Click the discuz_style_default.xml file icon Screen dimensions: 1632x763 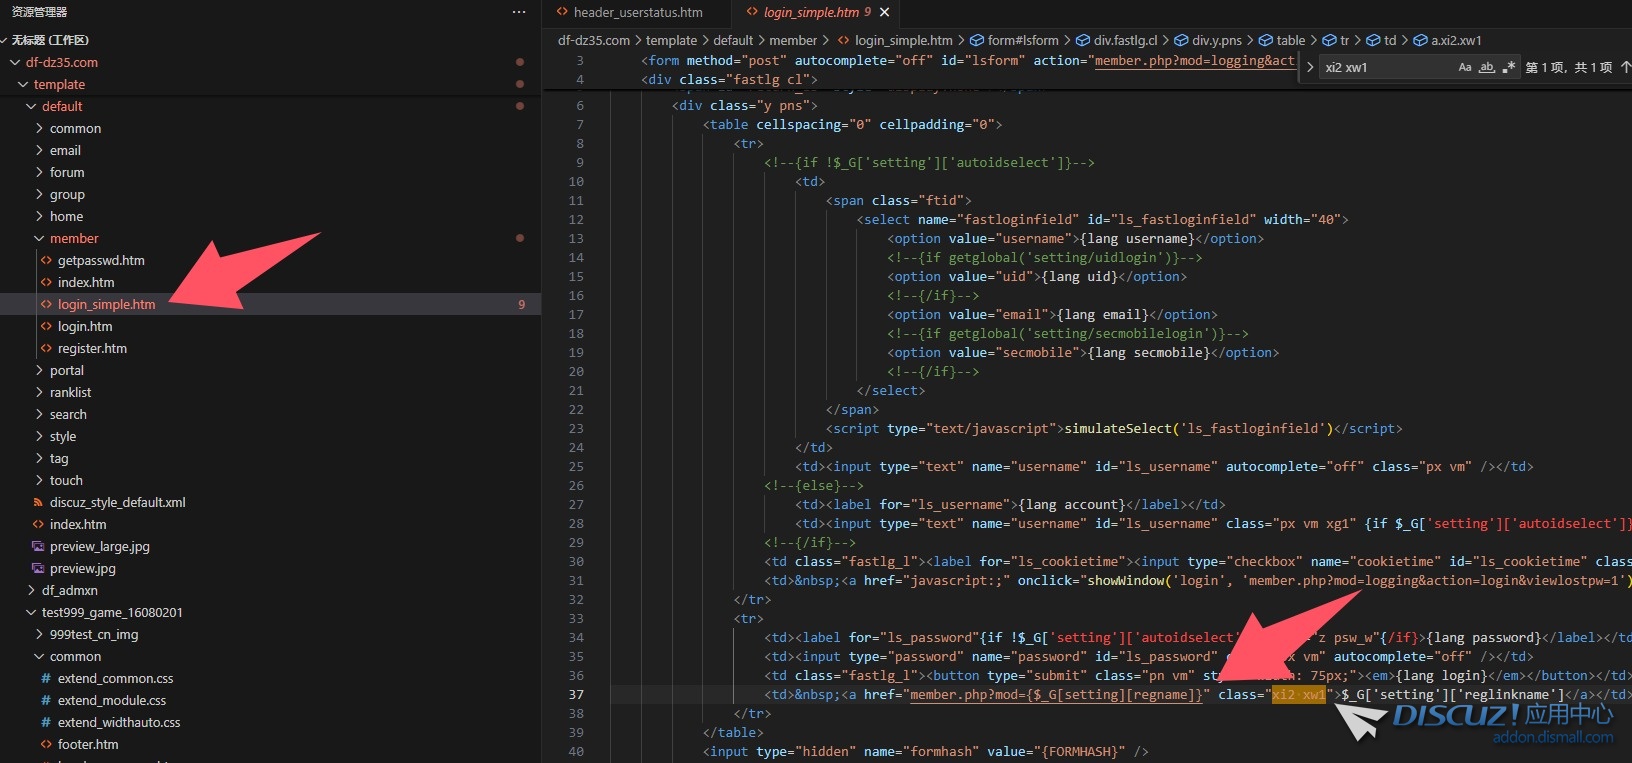tap(38, 502)
